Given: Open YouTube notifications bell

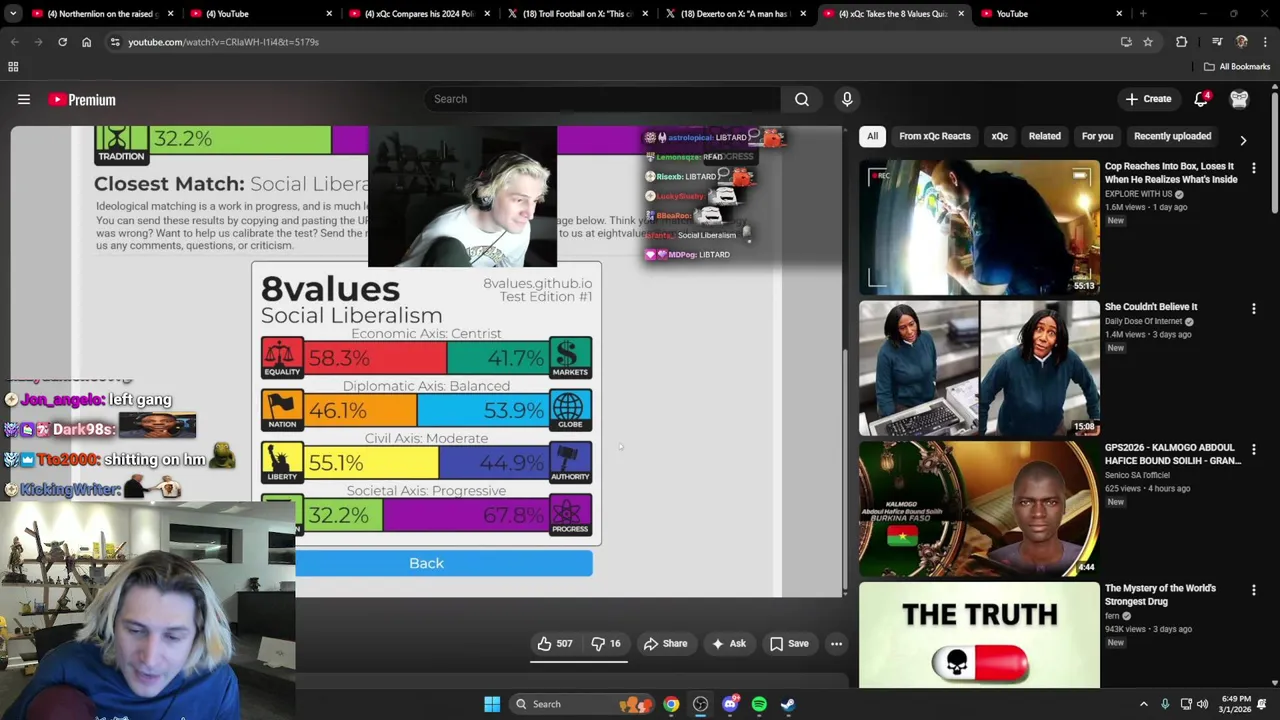Looking at the screenshot, I should point(1201,99).
